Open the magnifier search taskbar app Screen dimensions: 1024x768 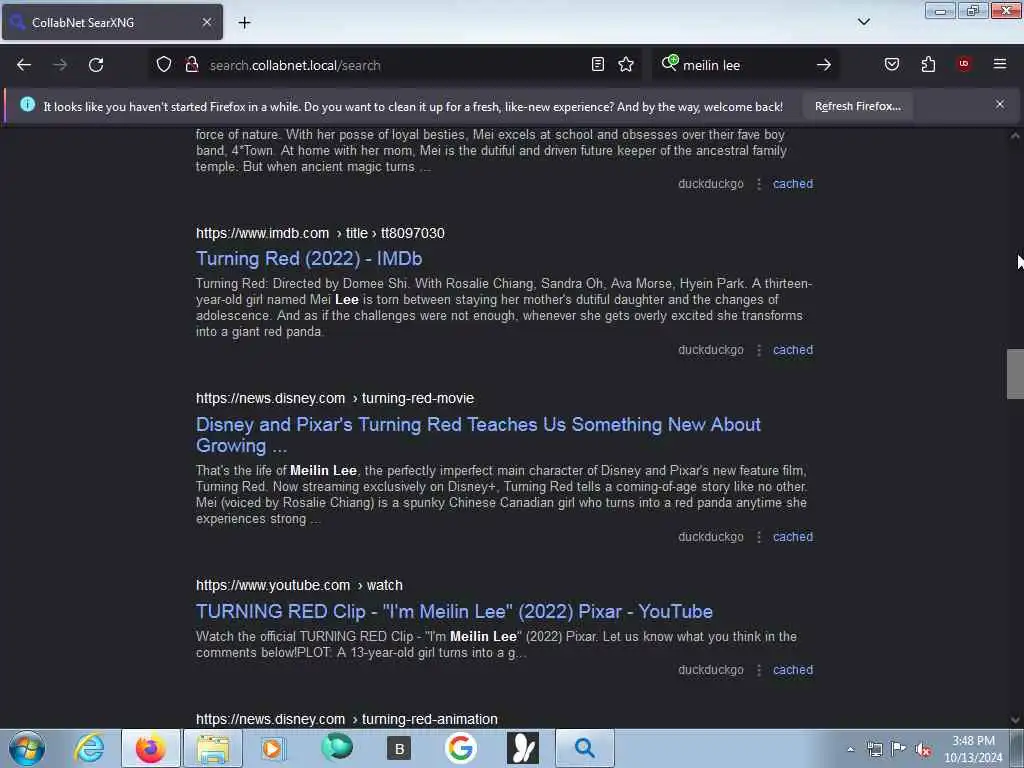(584, 748)
